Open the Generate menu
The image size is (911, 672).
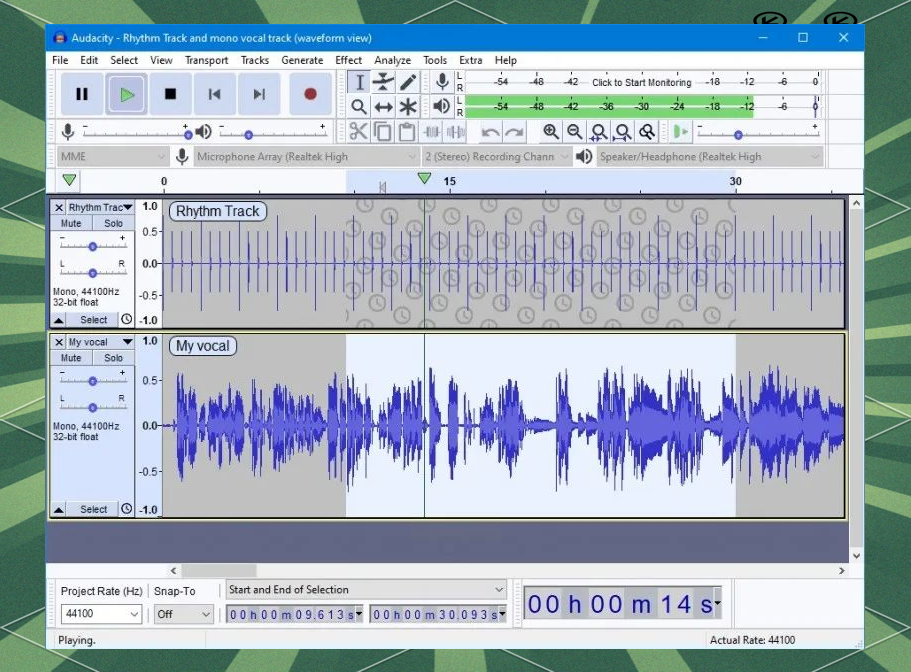(302, 60)
